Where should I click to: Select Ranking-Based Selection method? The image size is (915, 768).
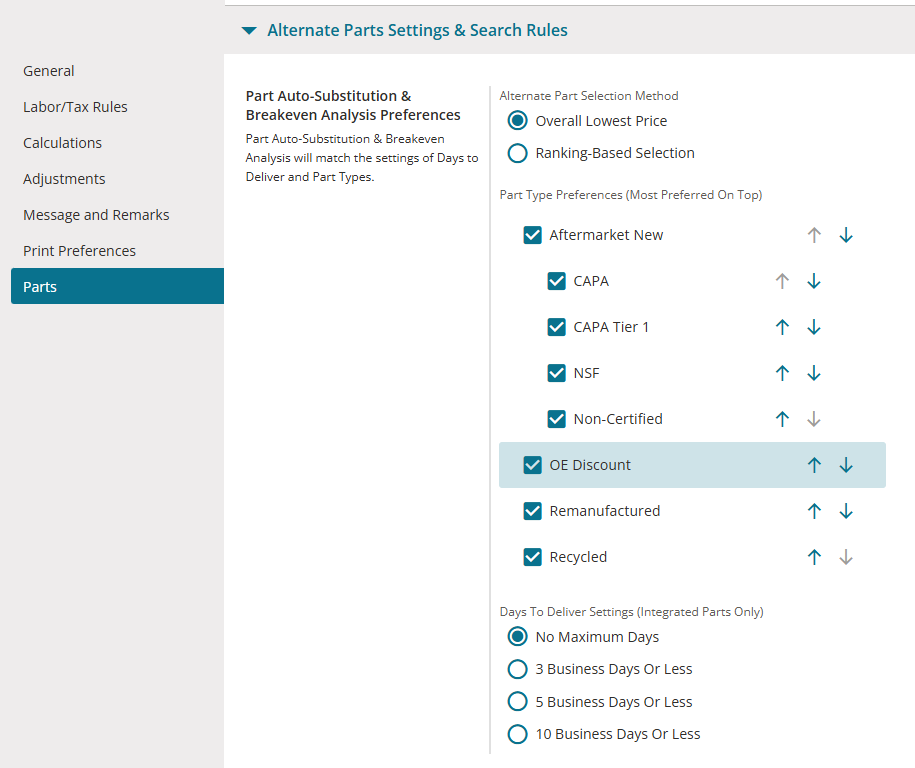tap(517, 153)
